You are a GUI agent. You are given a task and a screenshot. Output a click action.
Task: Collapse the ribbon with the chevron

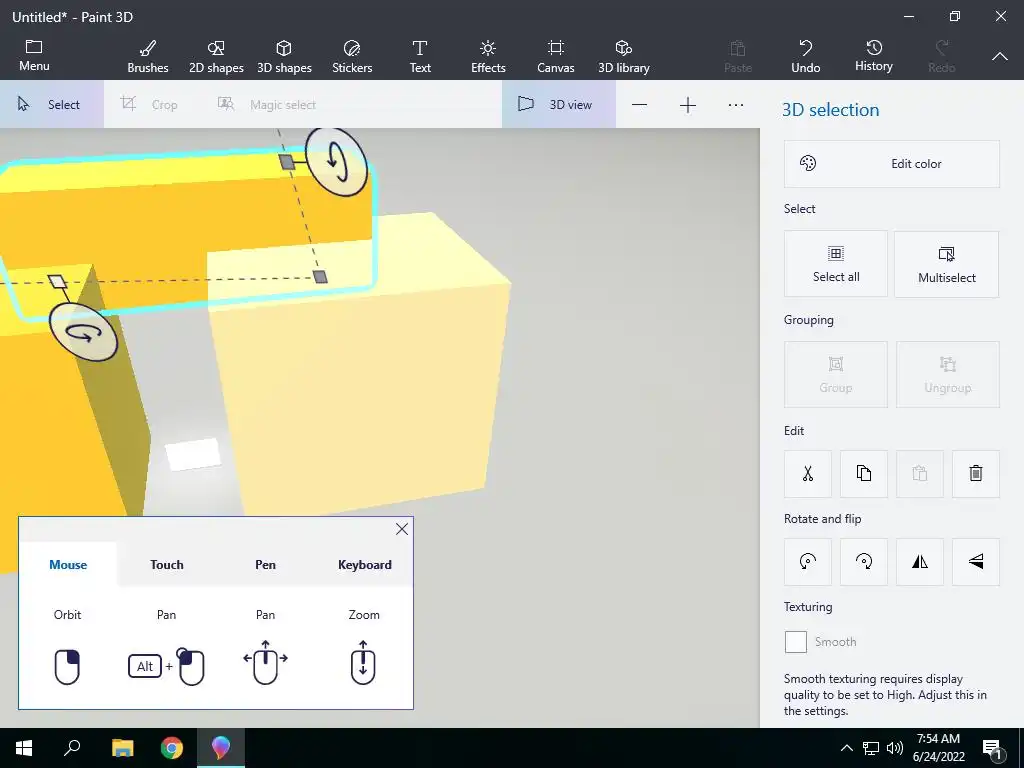(1000, 57)
